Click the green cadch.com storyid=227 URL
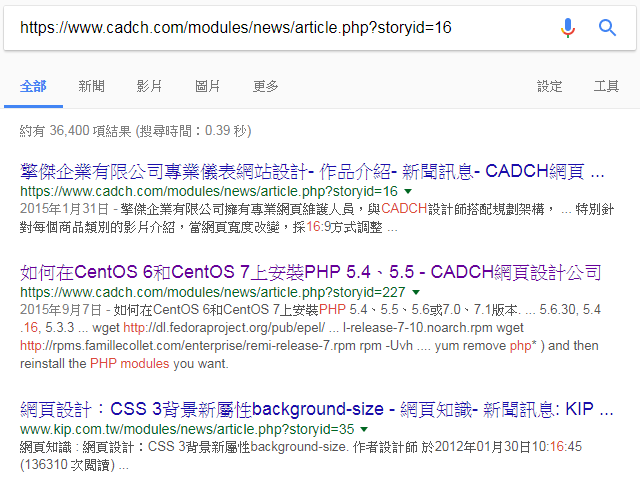 212,292
